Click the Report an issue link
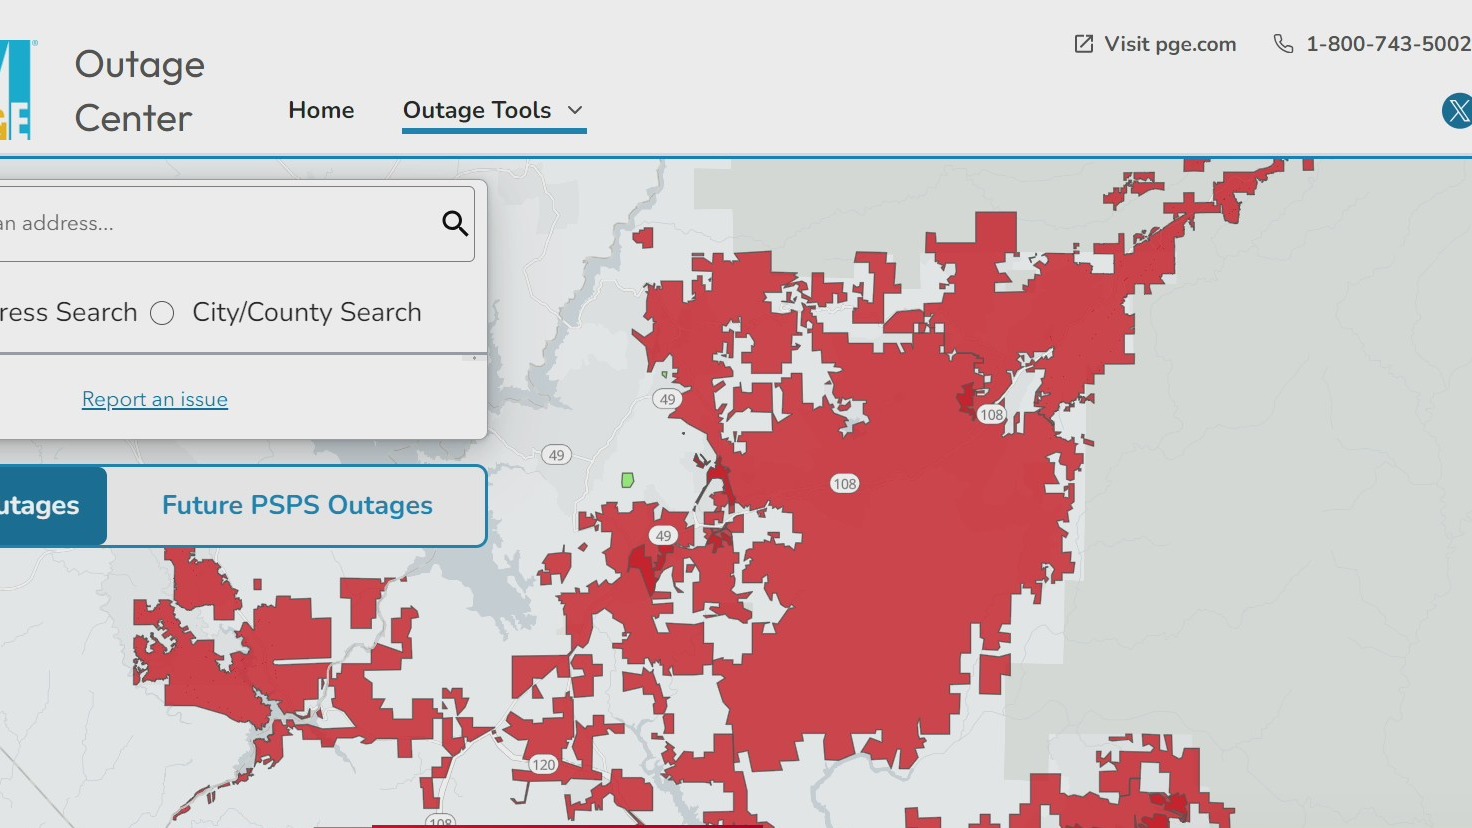 pyautogui.click(x=155, y=399)
